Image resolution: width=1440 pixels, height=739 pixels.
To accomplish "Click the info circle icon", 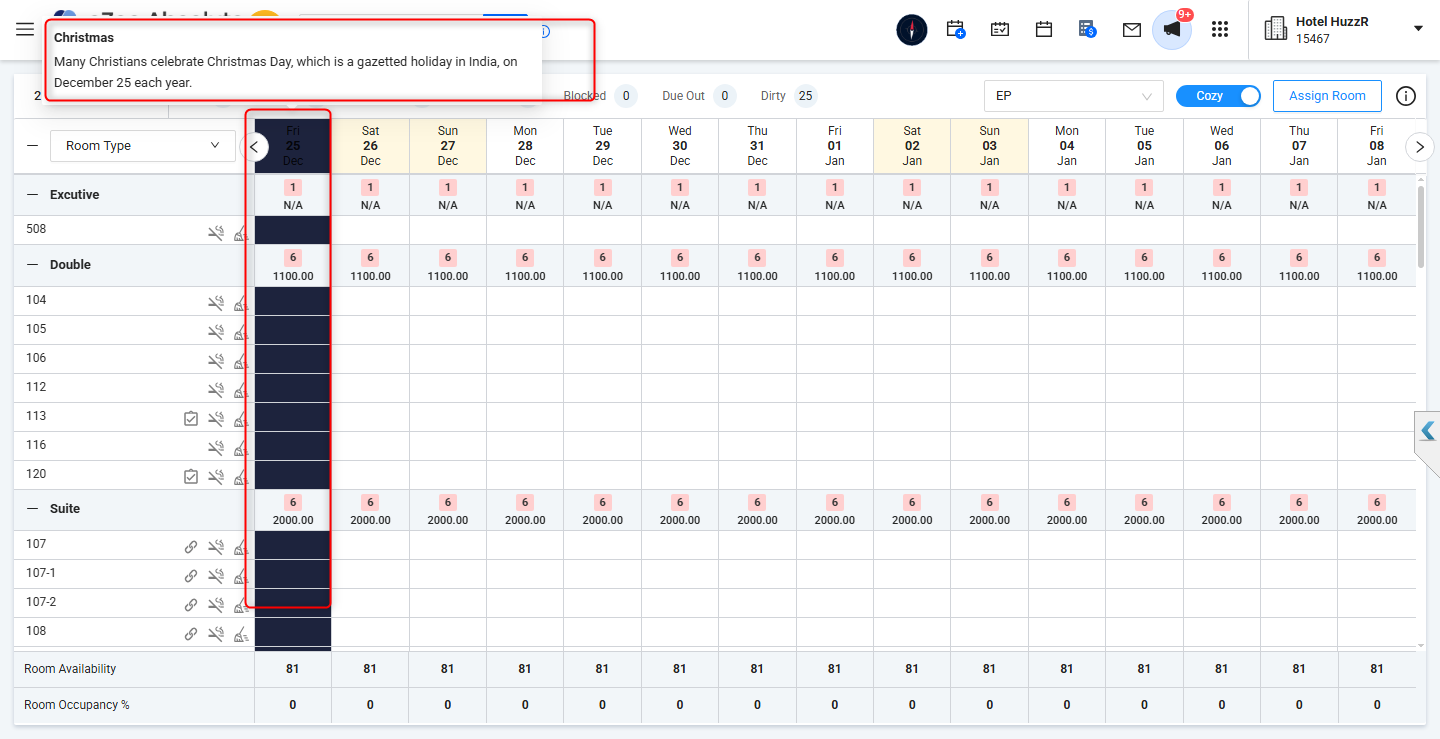I will point(1406,96).
